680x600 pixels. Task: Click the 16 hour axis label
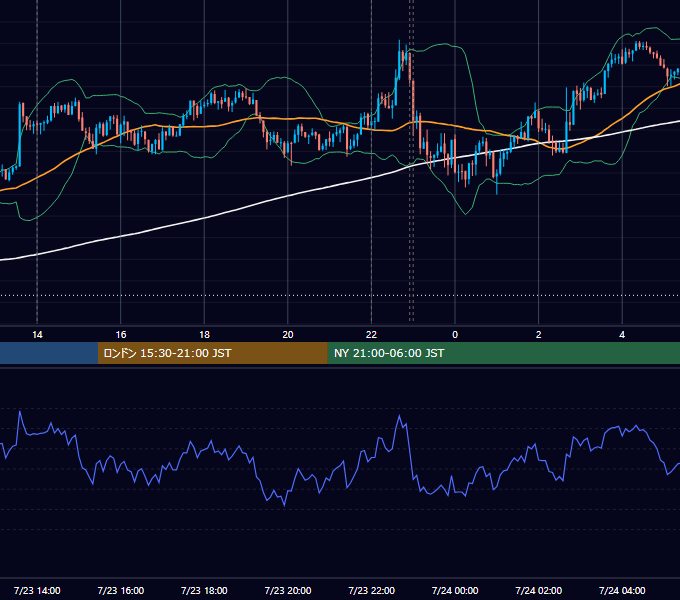pos(121,334)
